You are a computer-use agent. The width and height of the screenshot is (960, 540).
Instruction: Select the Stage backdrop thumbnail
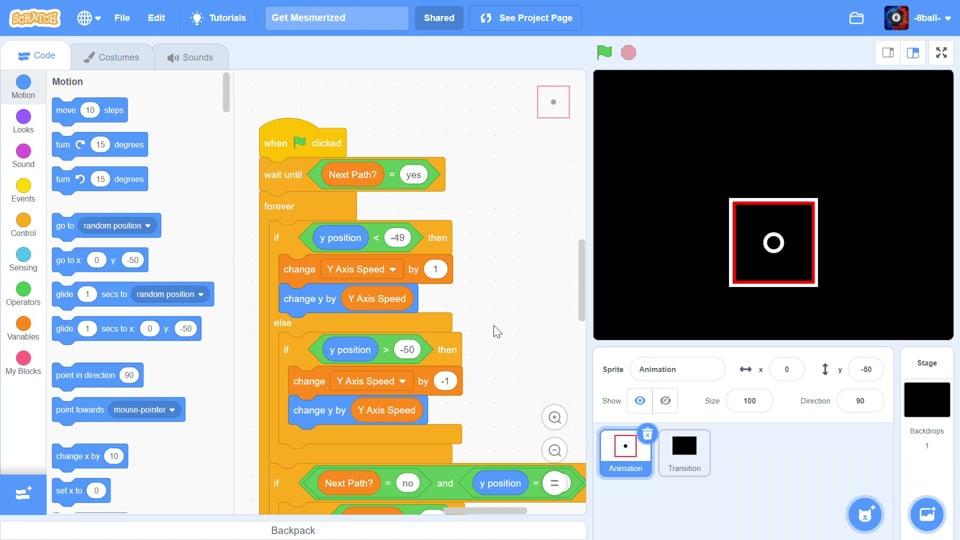pyautogui.click(x=926, y=399)
